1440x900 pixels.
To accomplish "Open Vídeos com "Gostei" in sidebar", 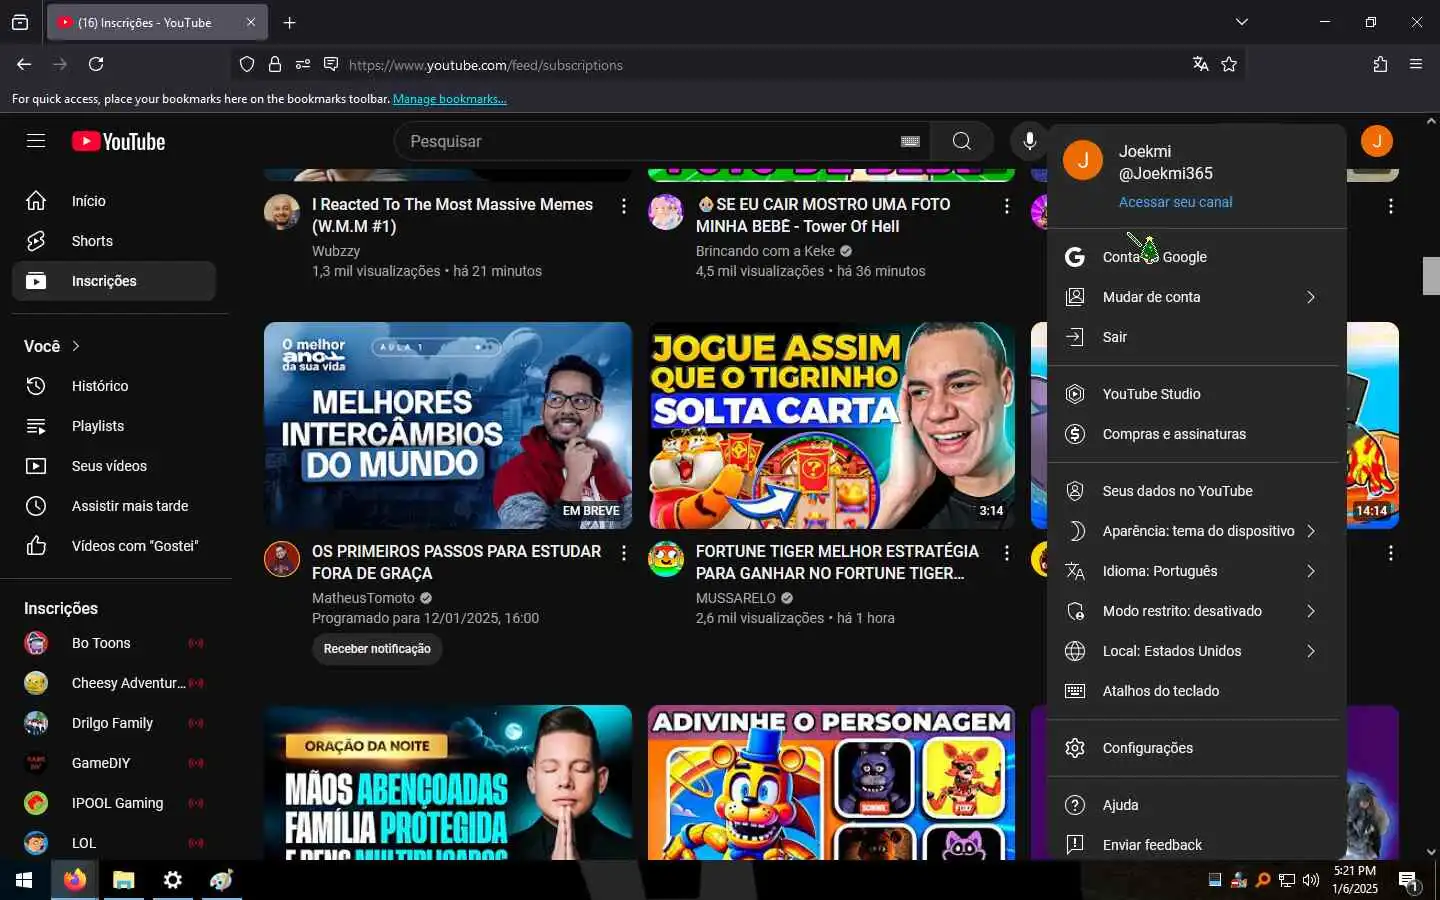I will pos(114,546).
